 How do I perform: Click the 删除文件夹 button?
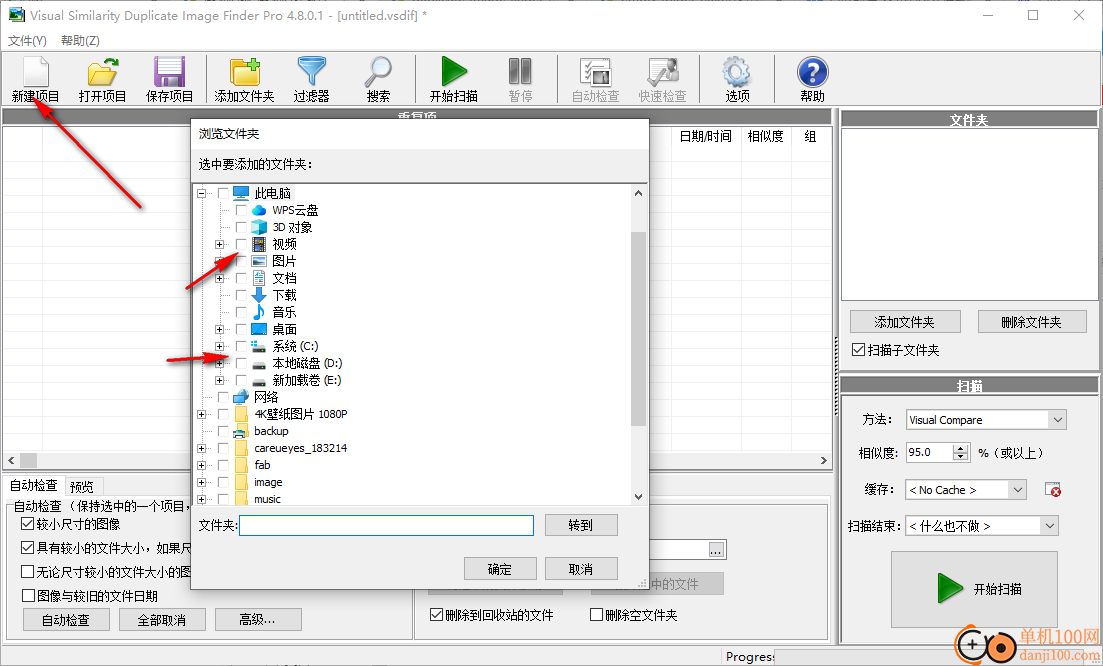tap(1032, 322)
